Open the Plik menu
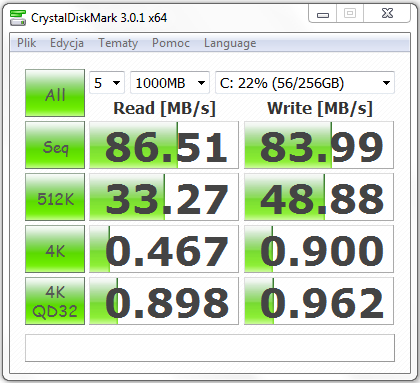Image resolution: width=420 pixels, height=383 pixels. tap(26, 43)
